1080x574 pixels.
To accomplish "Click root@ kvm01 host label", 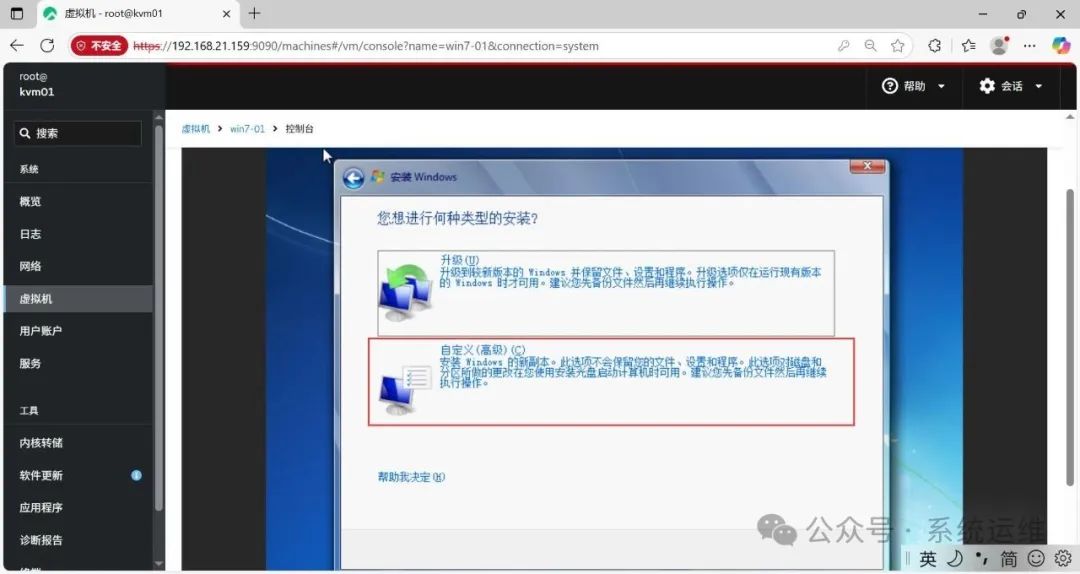I will click(x=37, y=84).
